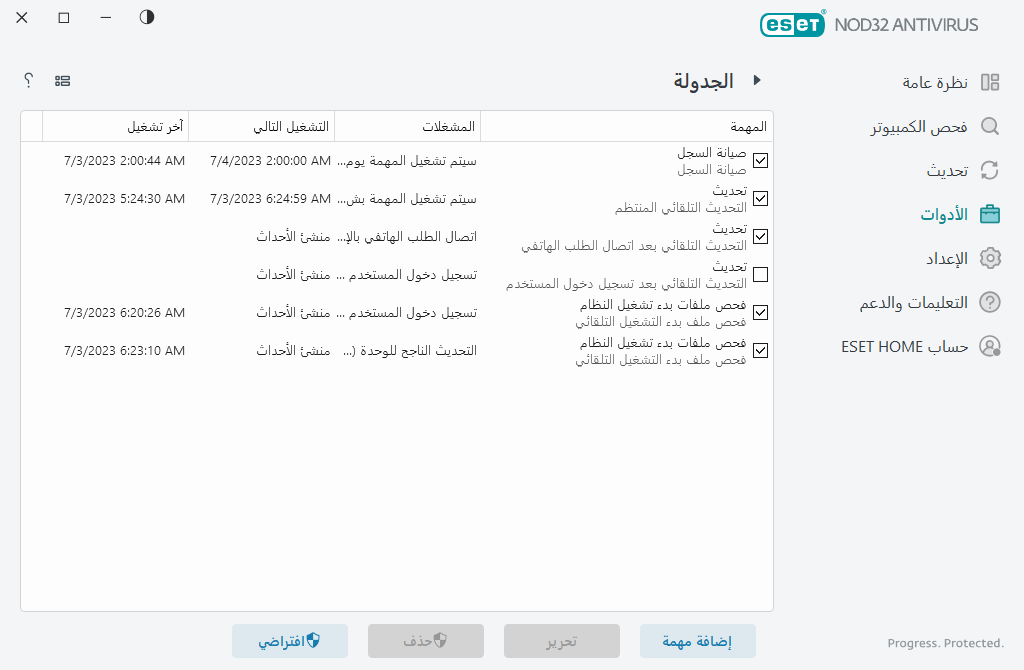1024x670 pixels.
Task: Click the disabled حذف button
Action: (425, 641)
